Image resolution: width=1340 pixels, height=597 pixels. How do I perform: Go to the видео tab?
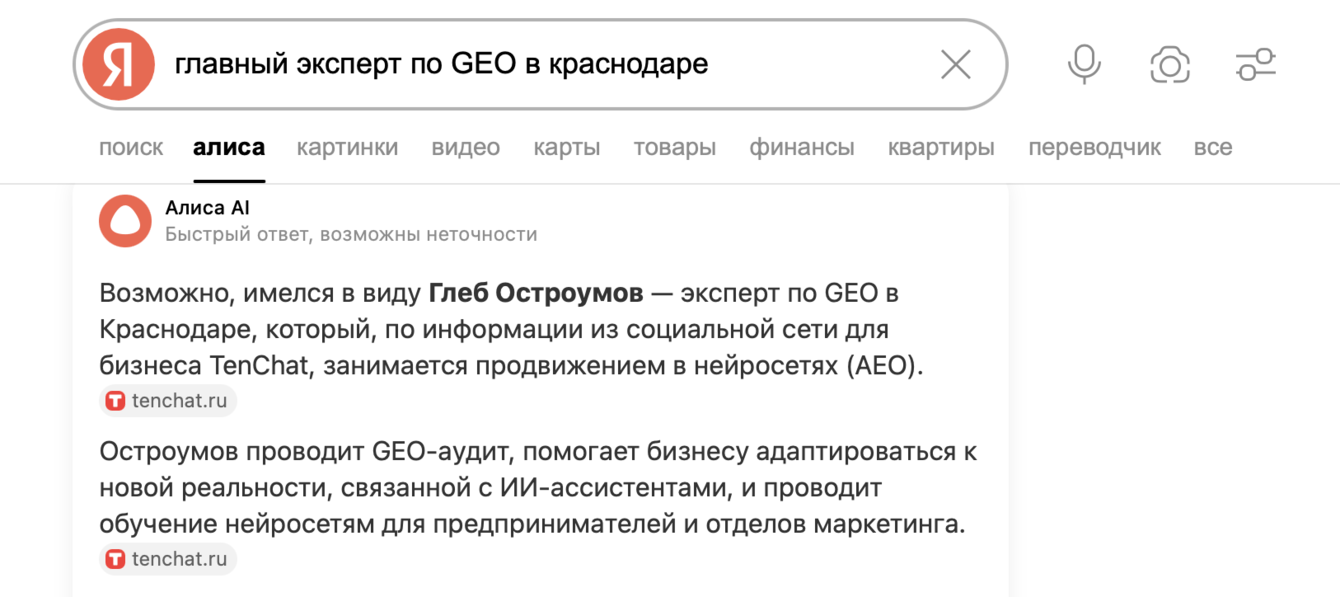[465, 148]
